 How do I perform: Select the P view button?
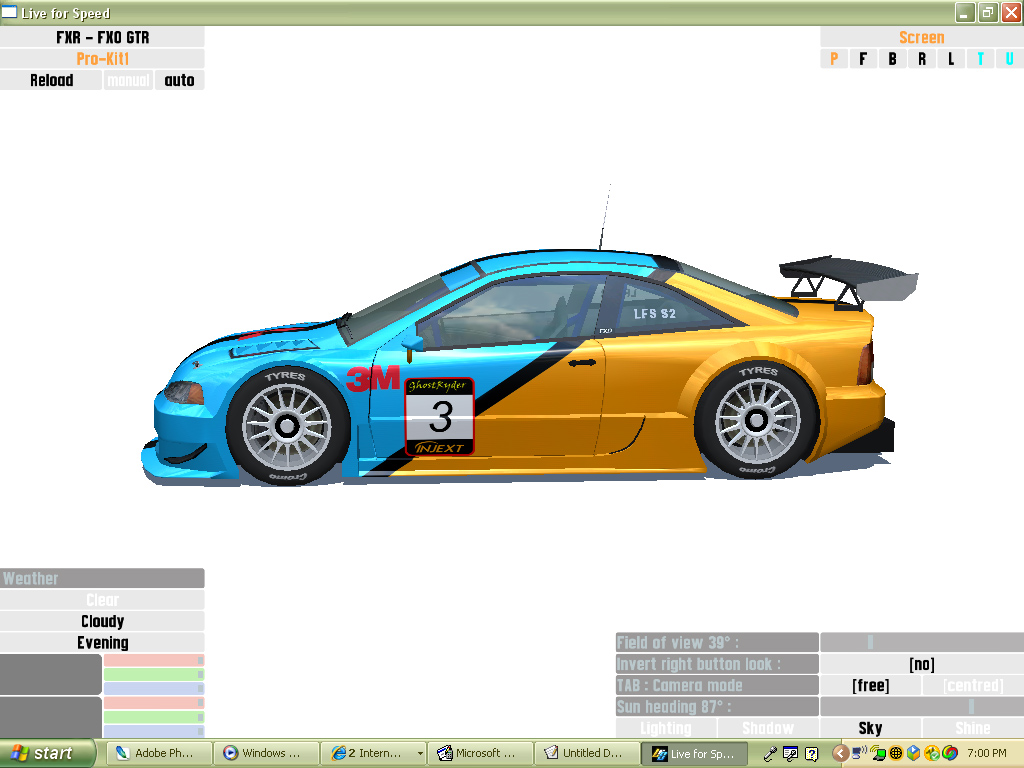[834, 59]
